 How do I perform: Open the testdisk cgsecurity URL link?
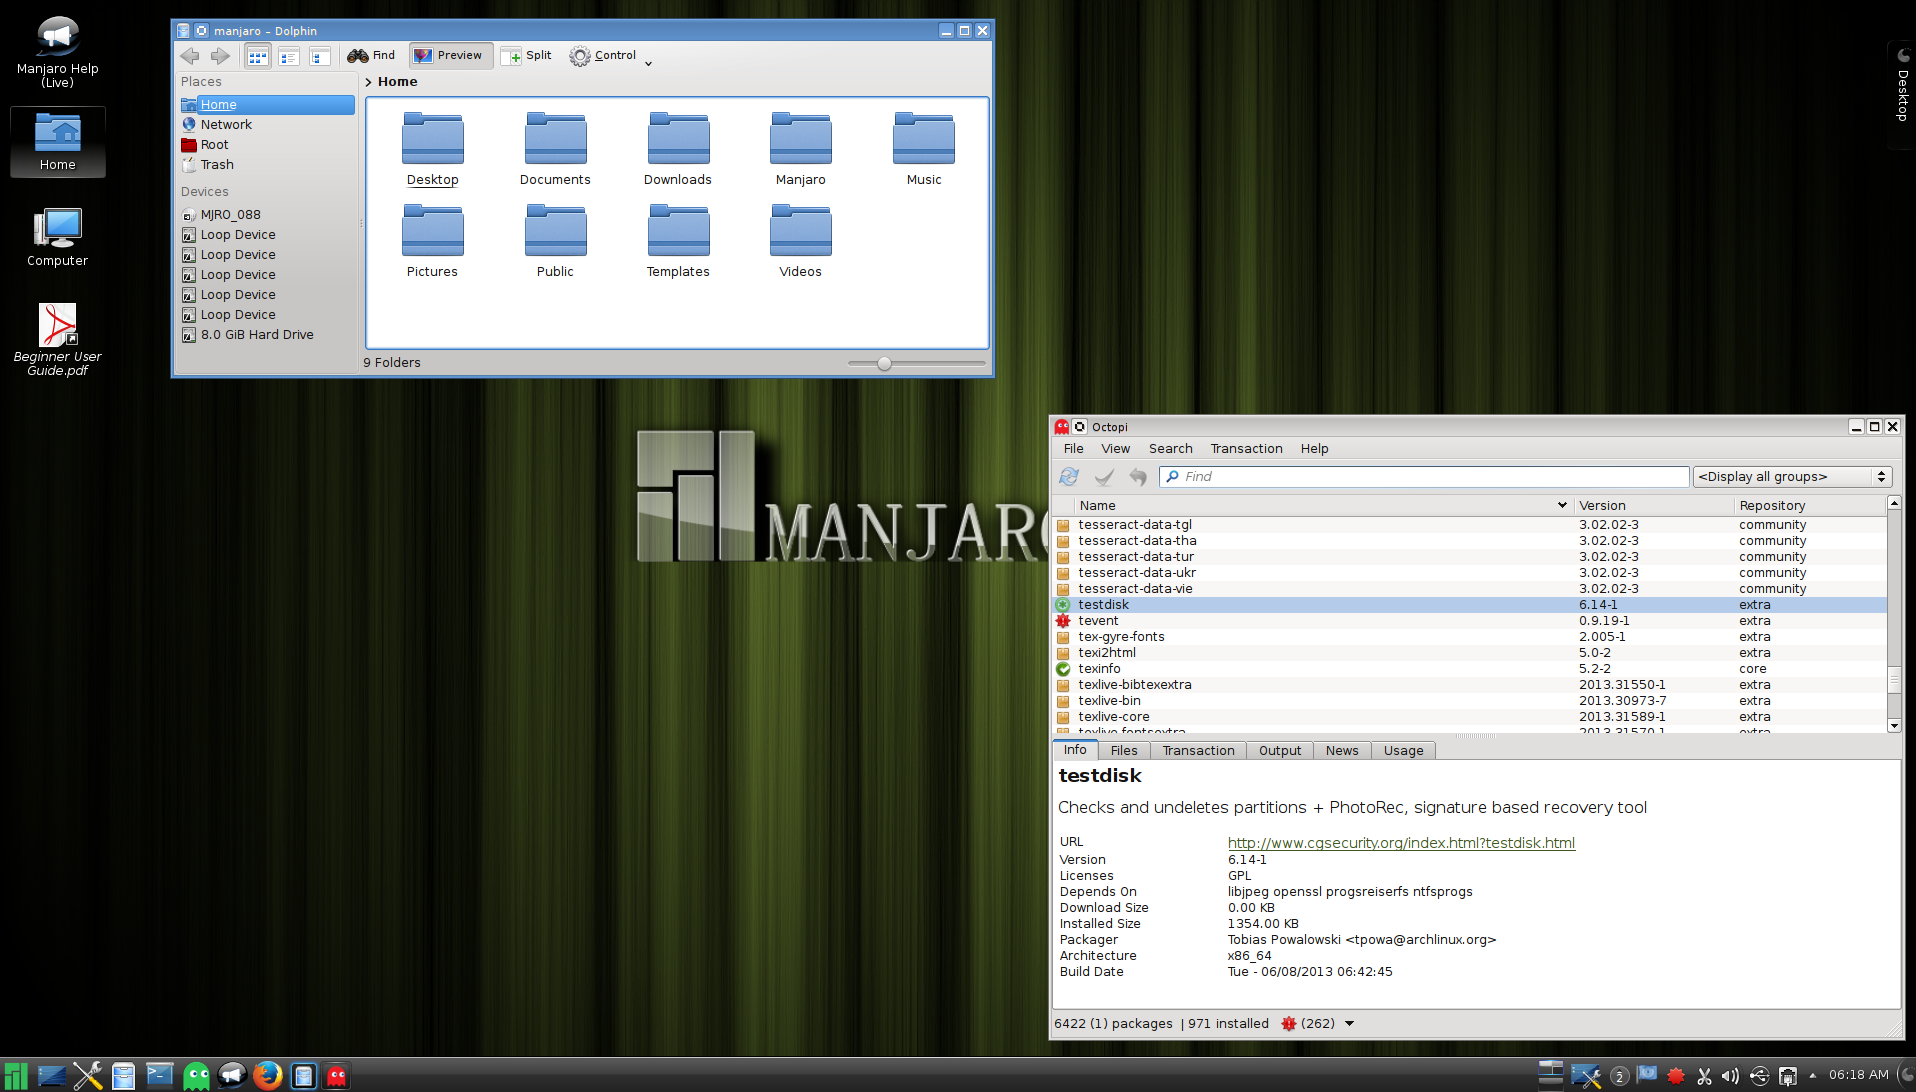[1401, 843]
